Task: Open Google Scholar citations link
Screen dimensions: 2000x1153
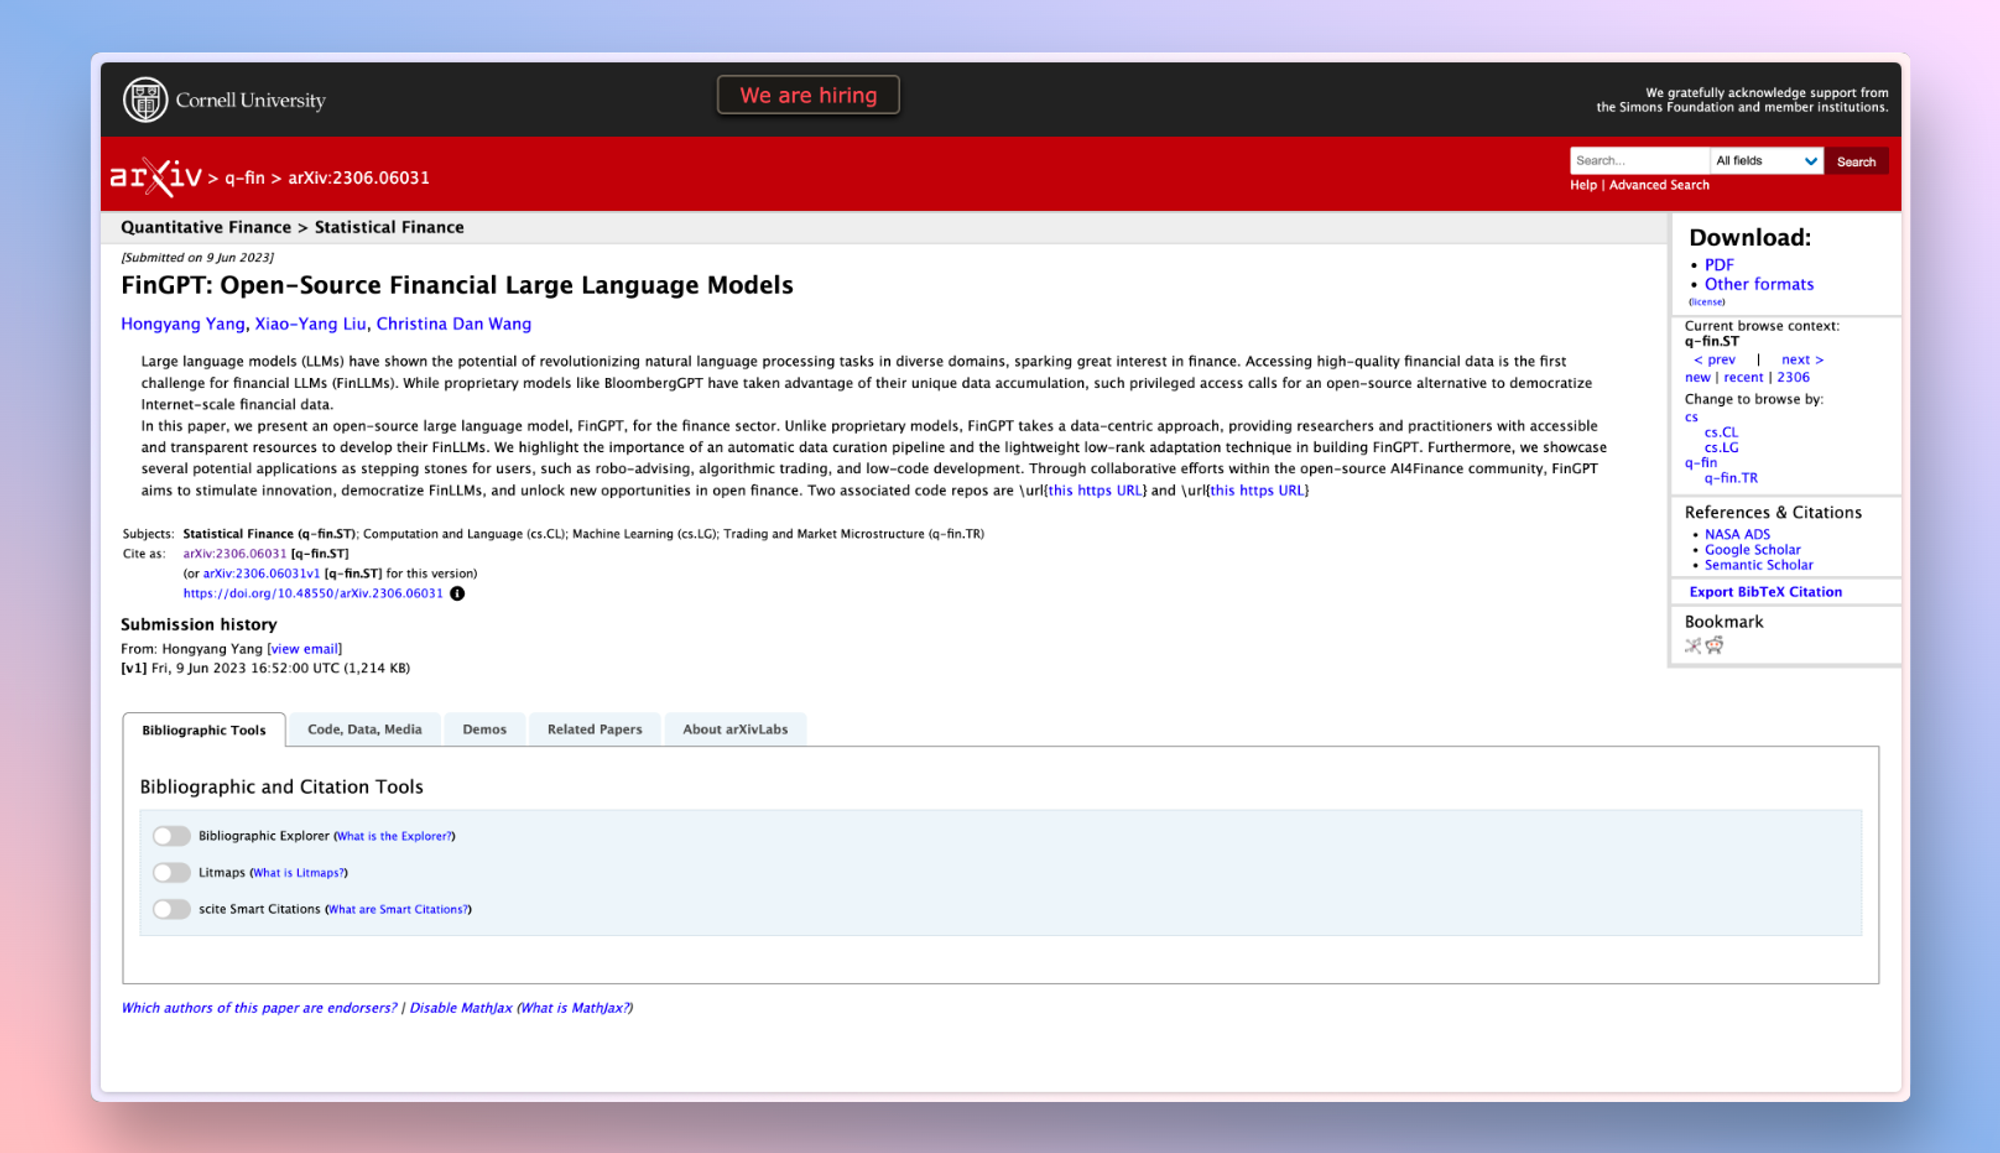Action: coord(1752,549)
